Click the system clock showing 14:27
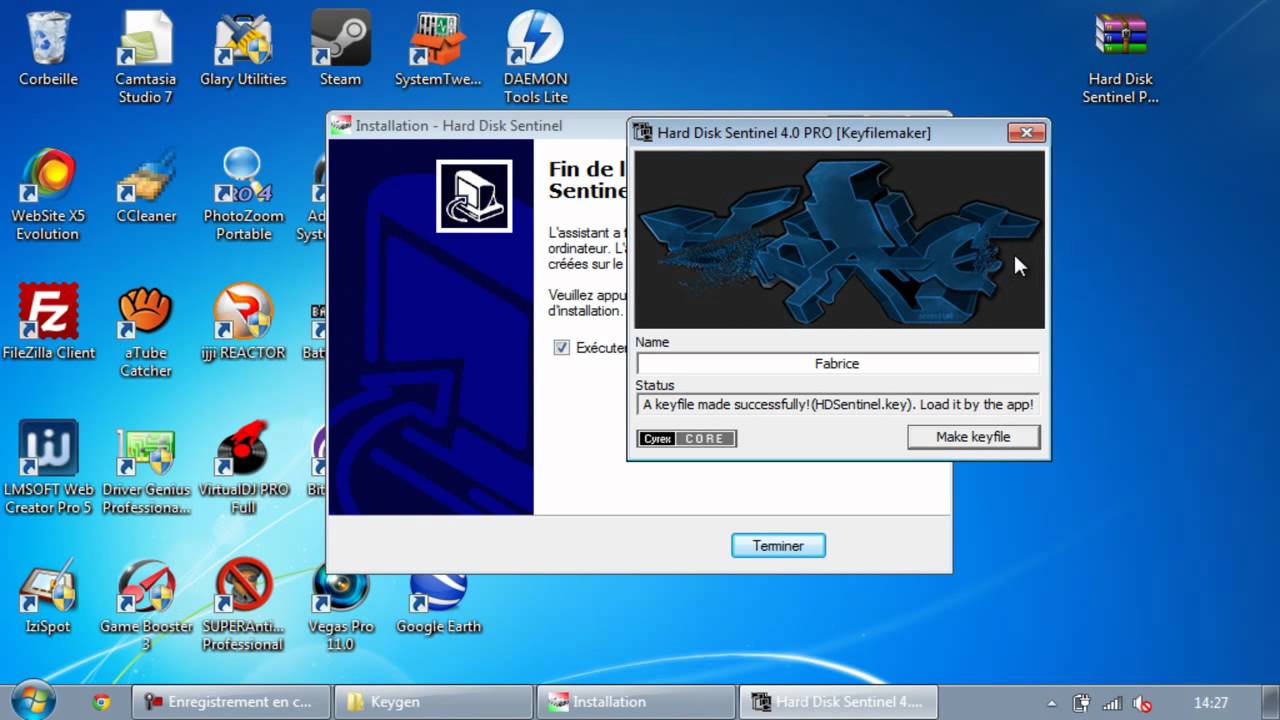 coord(1211,703)
